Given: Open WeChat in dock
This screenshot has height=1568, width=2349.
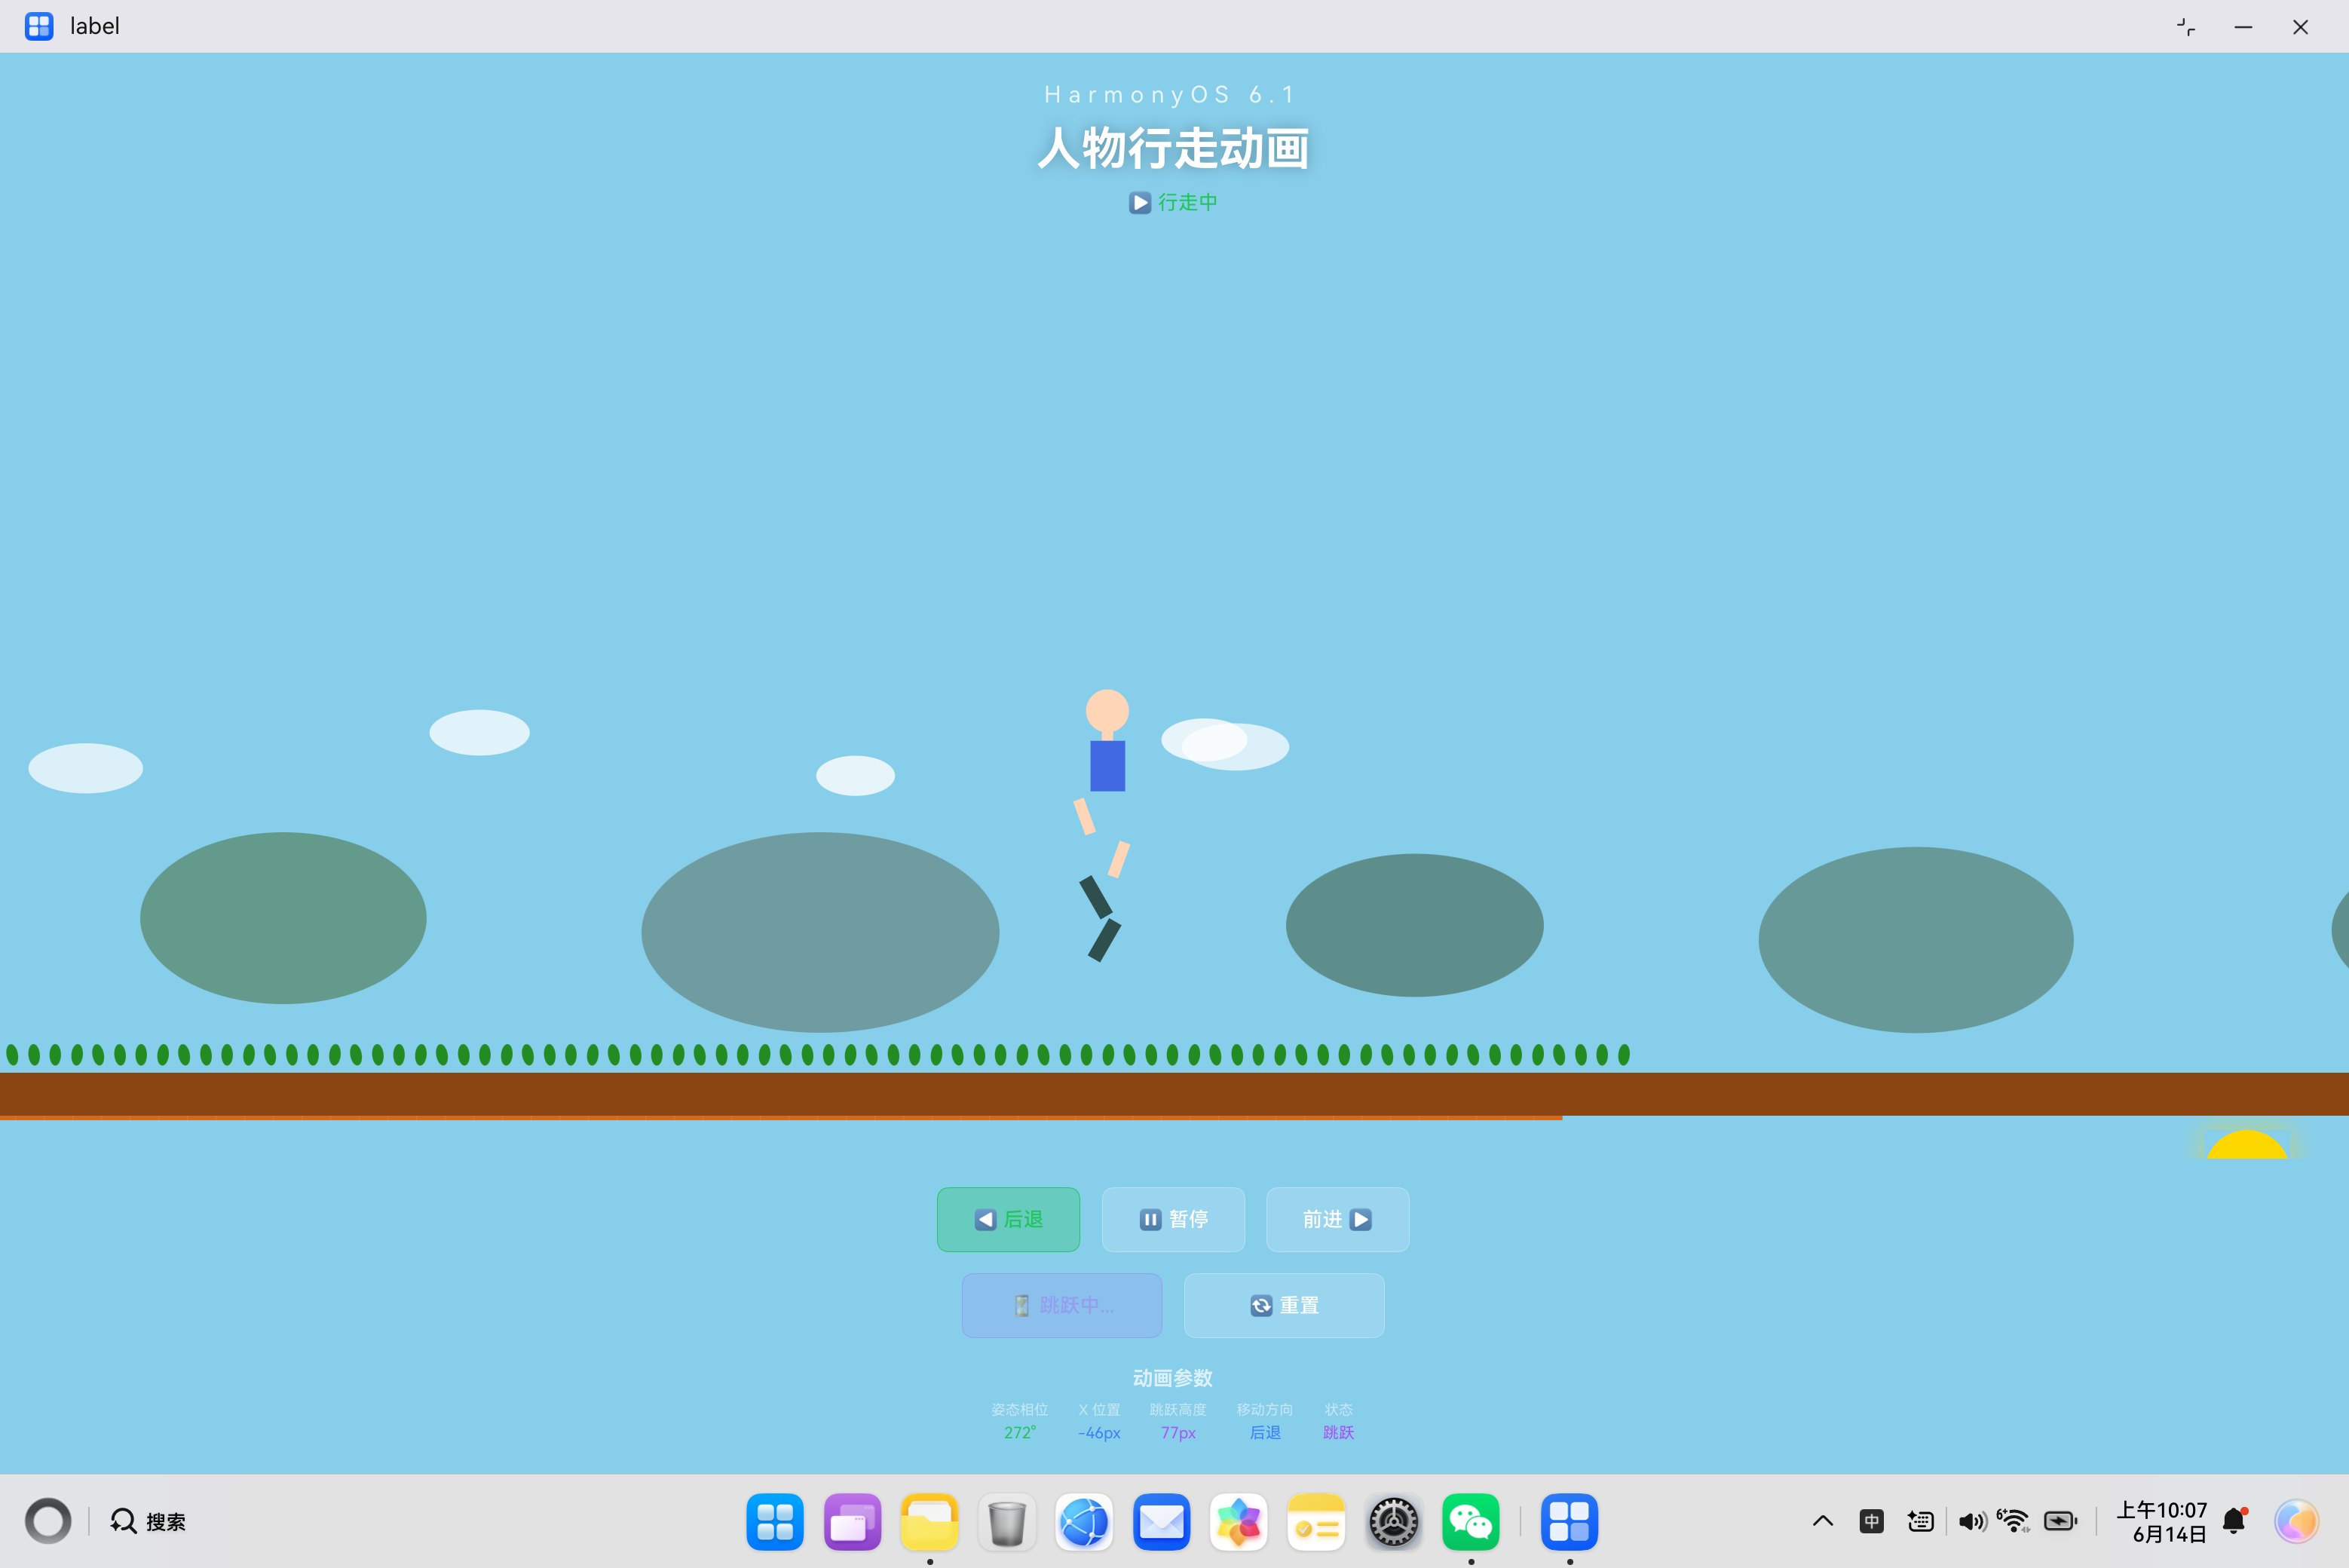Looking at the screenshot, I should pos(1471,1521).
